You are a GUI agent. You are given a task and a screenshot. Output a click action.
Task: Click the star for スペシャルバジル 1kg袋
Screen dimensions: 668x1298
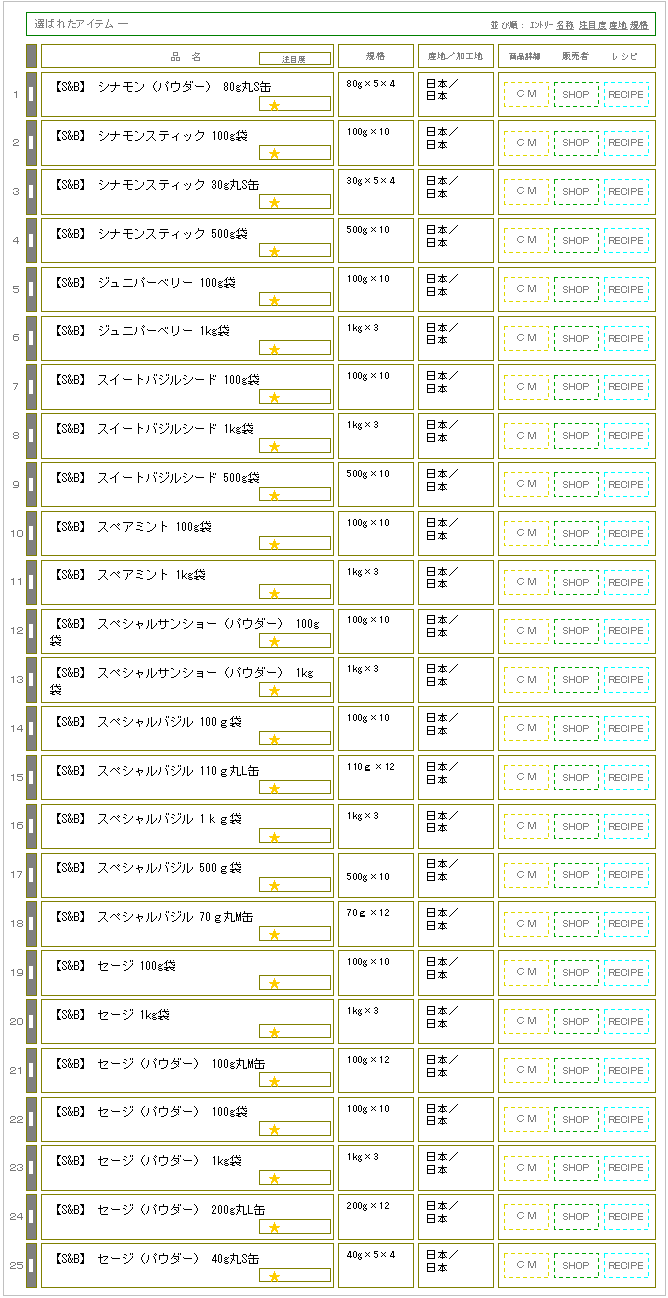(x=274, y=838)
